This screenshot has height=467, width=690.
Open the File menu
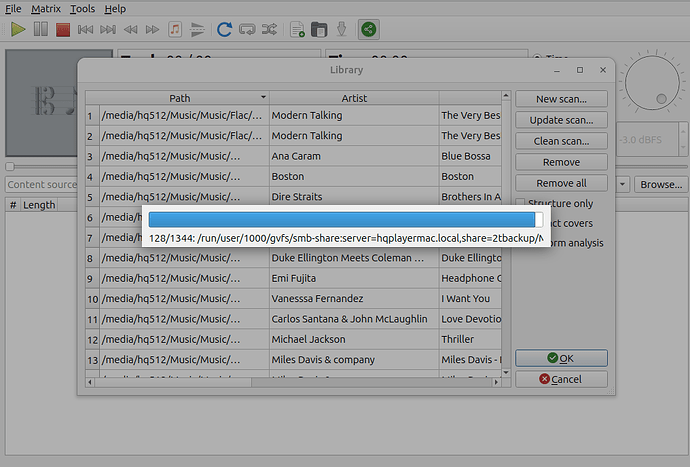(x=13, y=9)
